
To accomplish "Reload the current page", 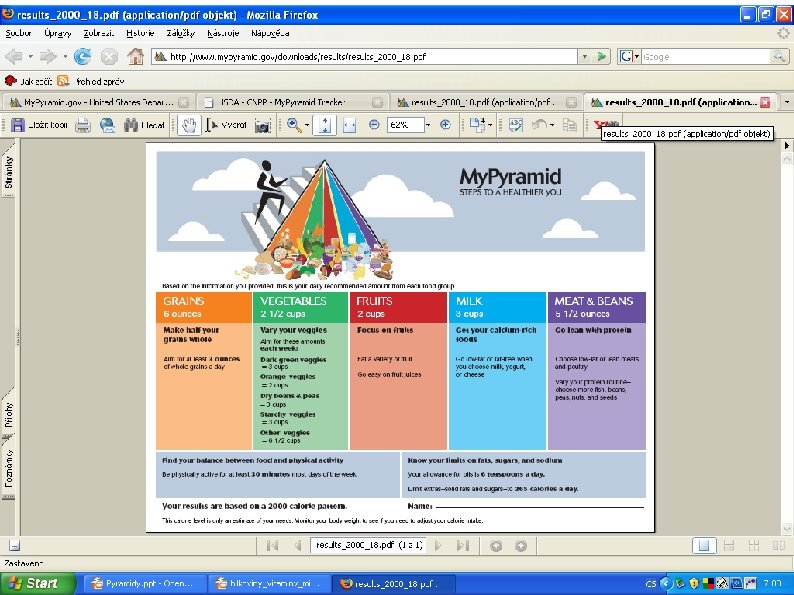I will click(83, 57).
